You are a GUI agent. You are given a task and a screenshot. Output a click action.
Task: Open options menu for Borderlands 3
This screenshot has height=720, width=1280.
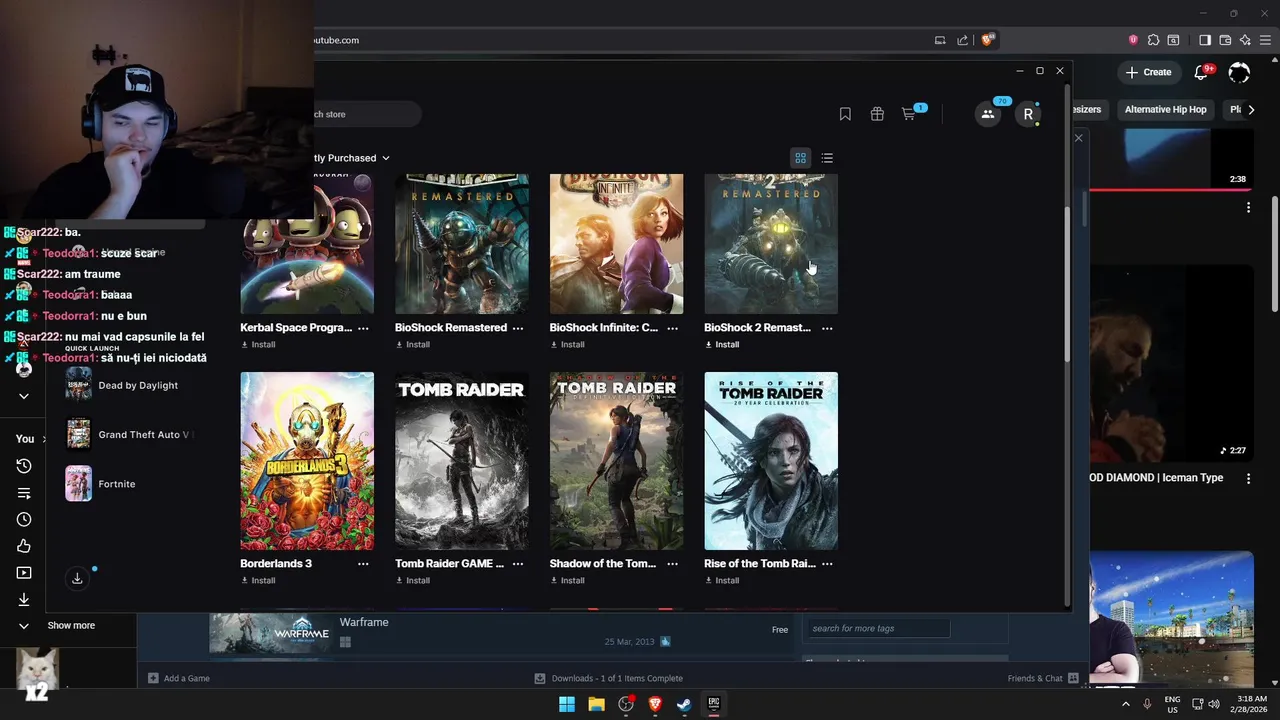coord(363,564)
